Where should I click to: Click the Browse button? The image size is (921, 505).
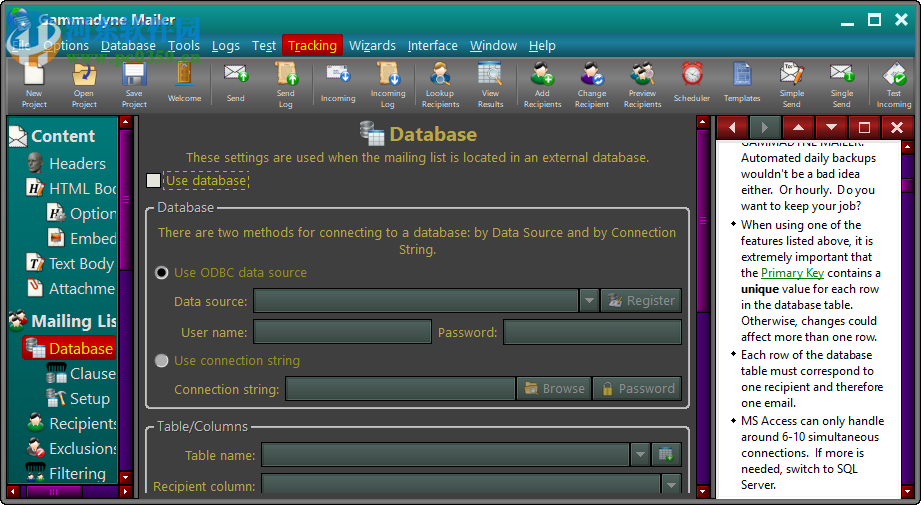(554, 389)
